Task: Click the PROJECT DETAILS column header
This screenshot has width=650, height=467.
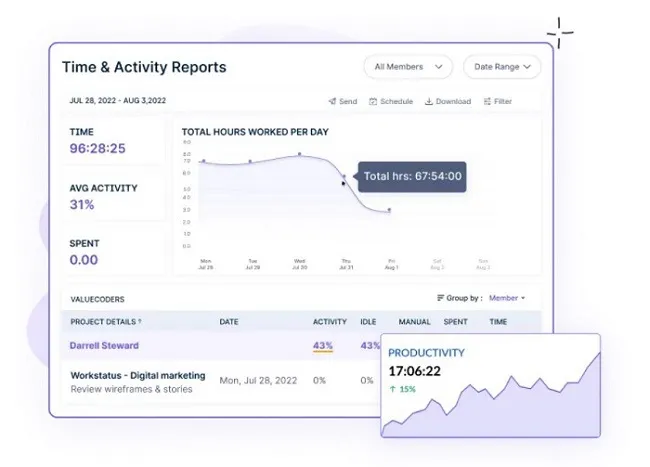Action: click(x=103, y=322)
